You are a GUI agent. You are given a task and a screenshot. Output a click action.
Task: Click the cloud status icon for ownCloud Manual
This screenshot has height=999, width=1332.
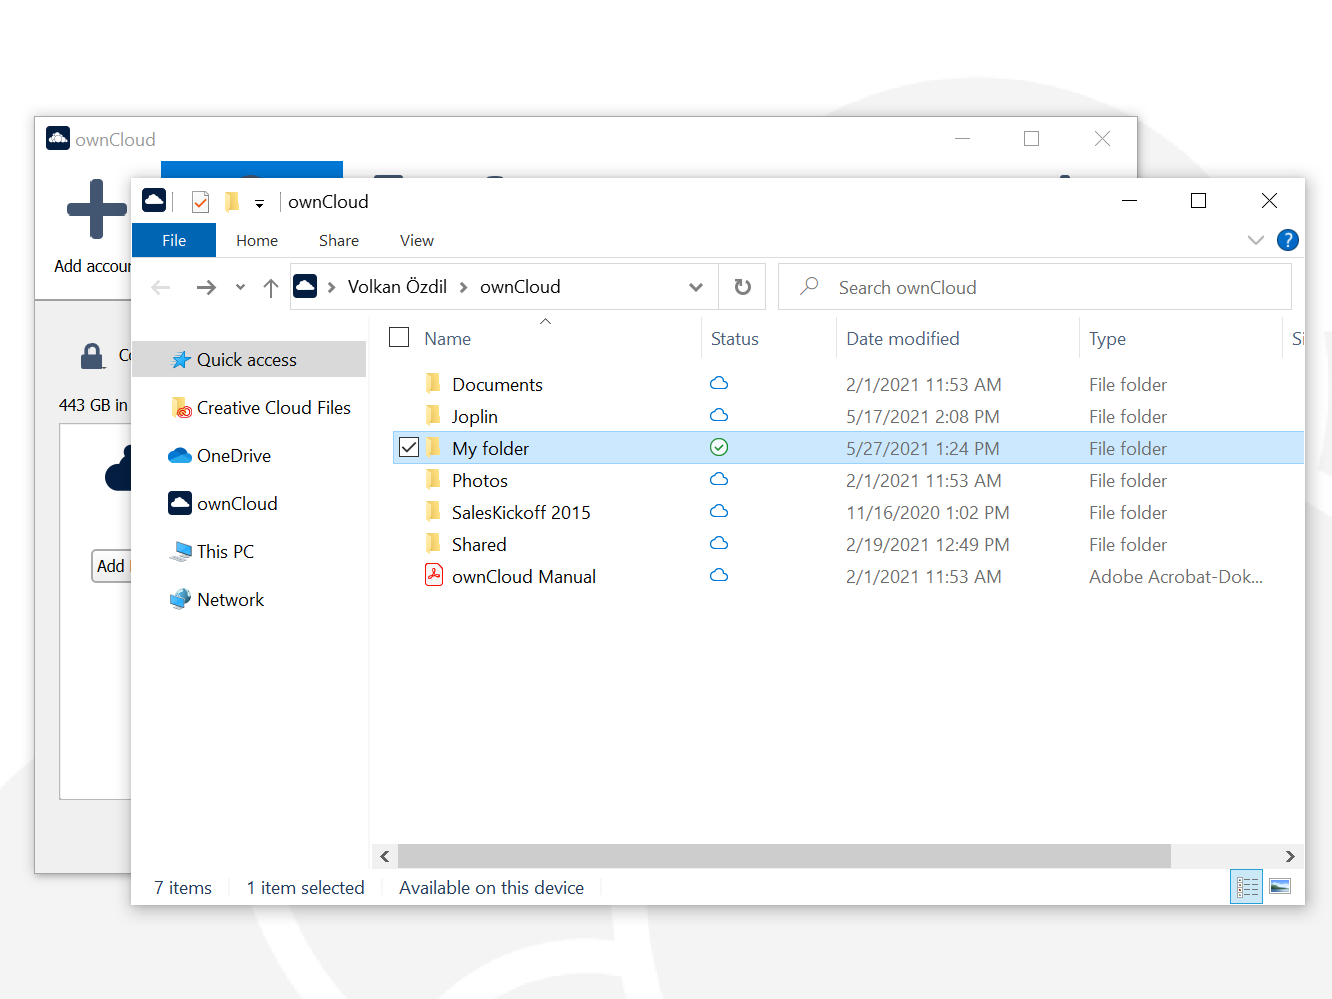[719, 575]
